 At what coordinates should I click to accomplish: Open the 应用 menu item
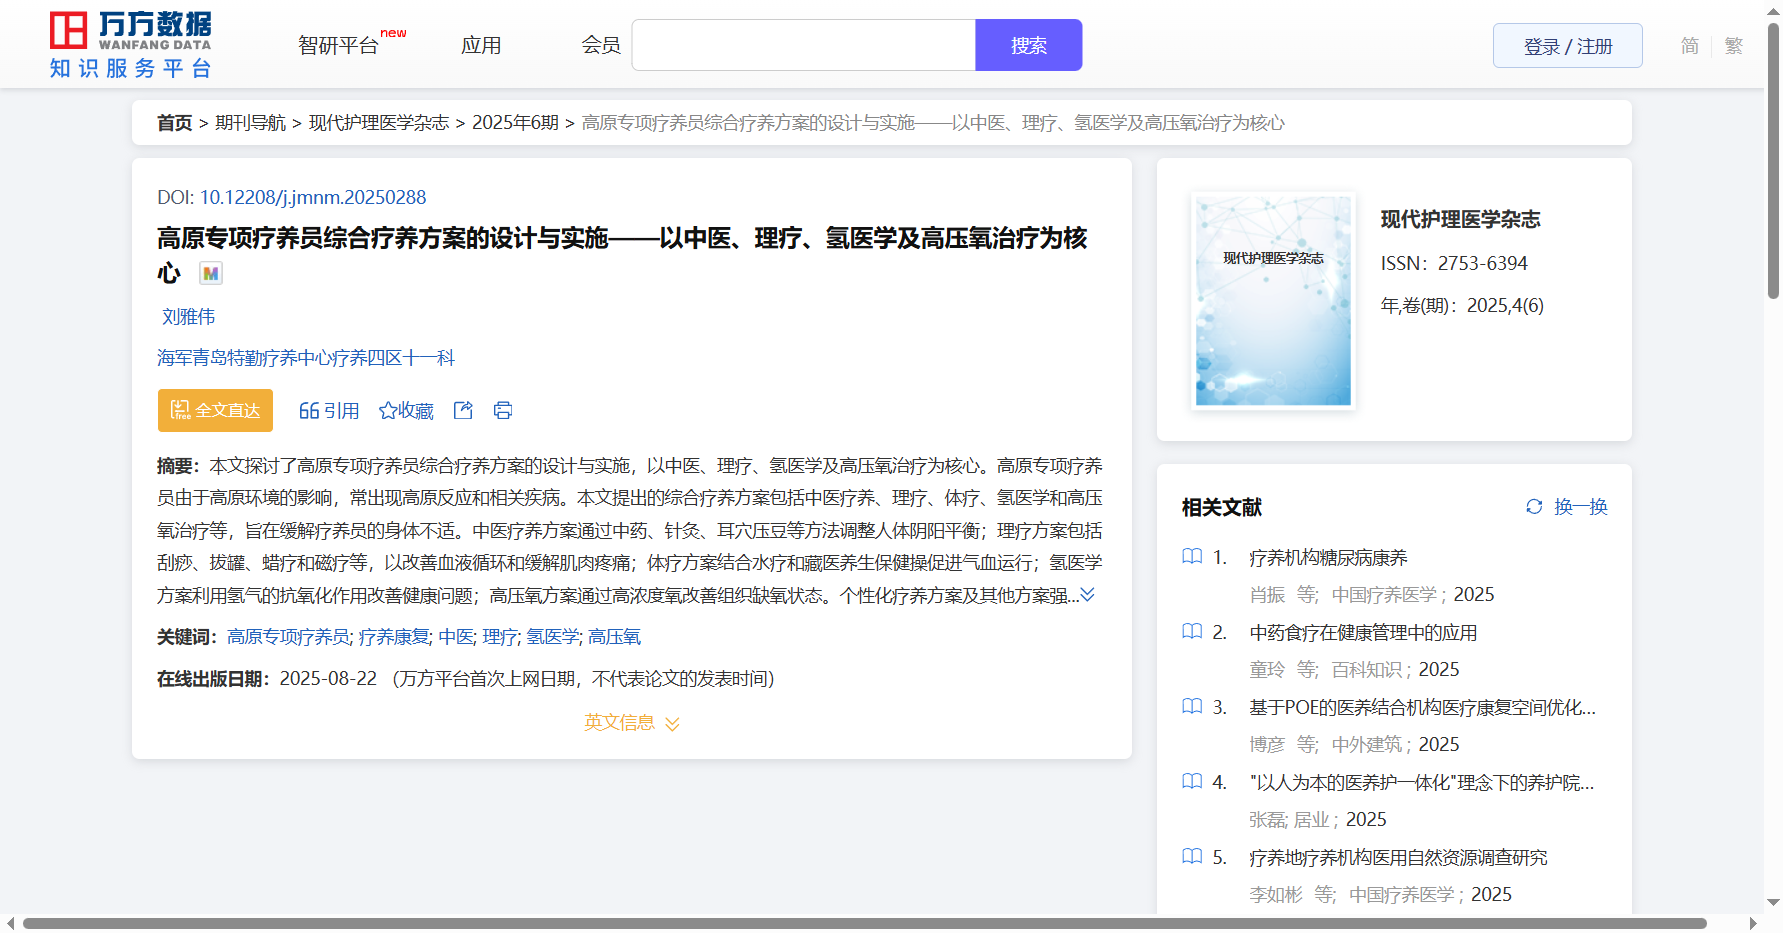[481, 46]
